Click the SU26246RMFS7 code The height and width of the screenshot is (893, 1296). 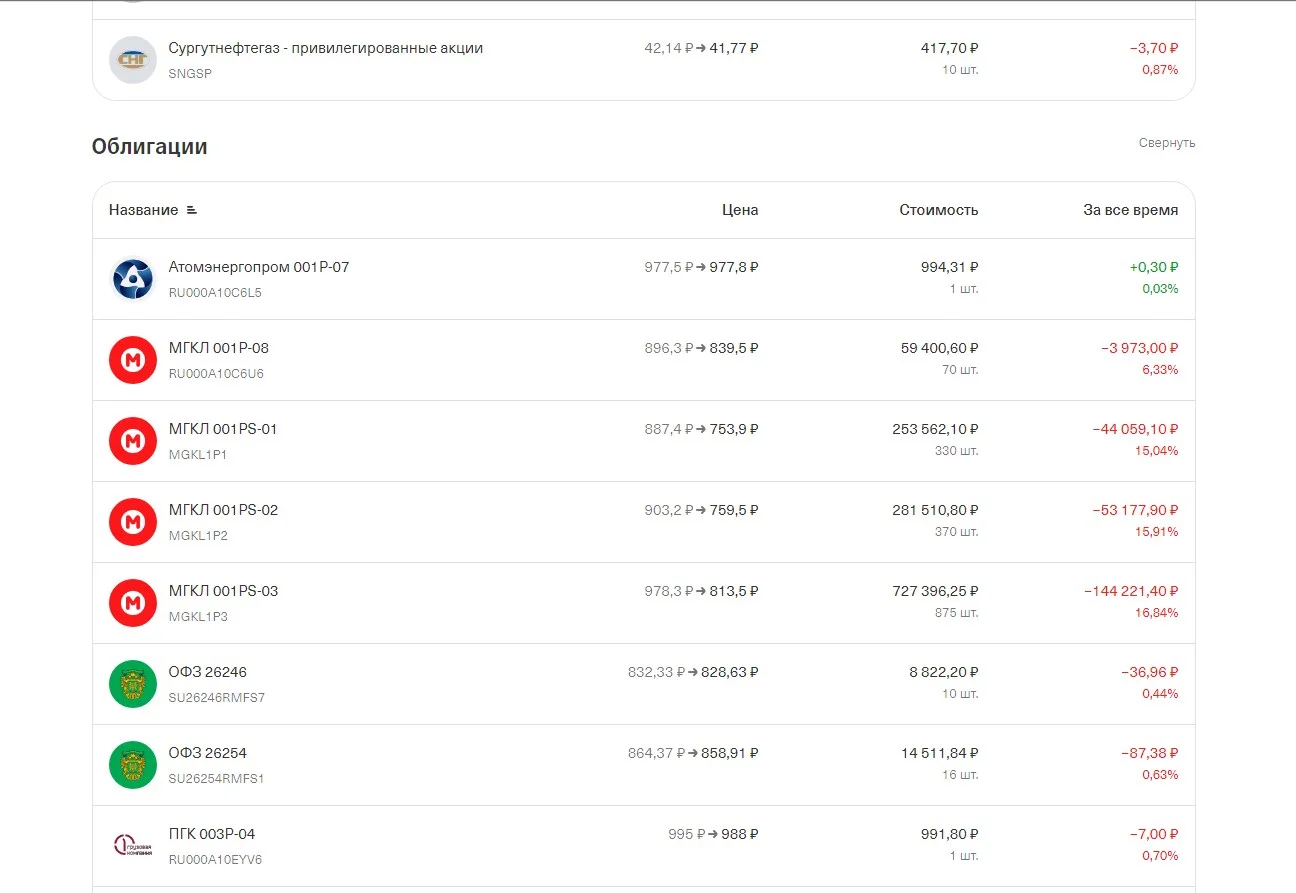pos(217,698)
